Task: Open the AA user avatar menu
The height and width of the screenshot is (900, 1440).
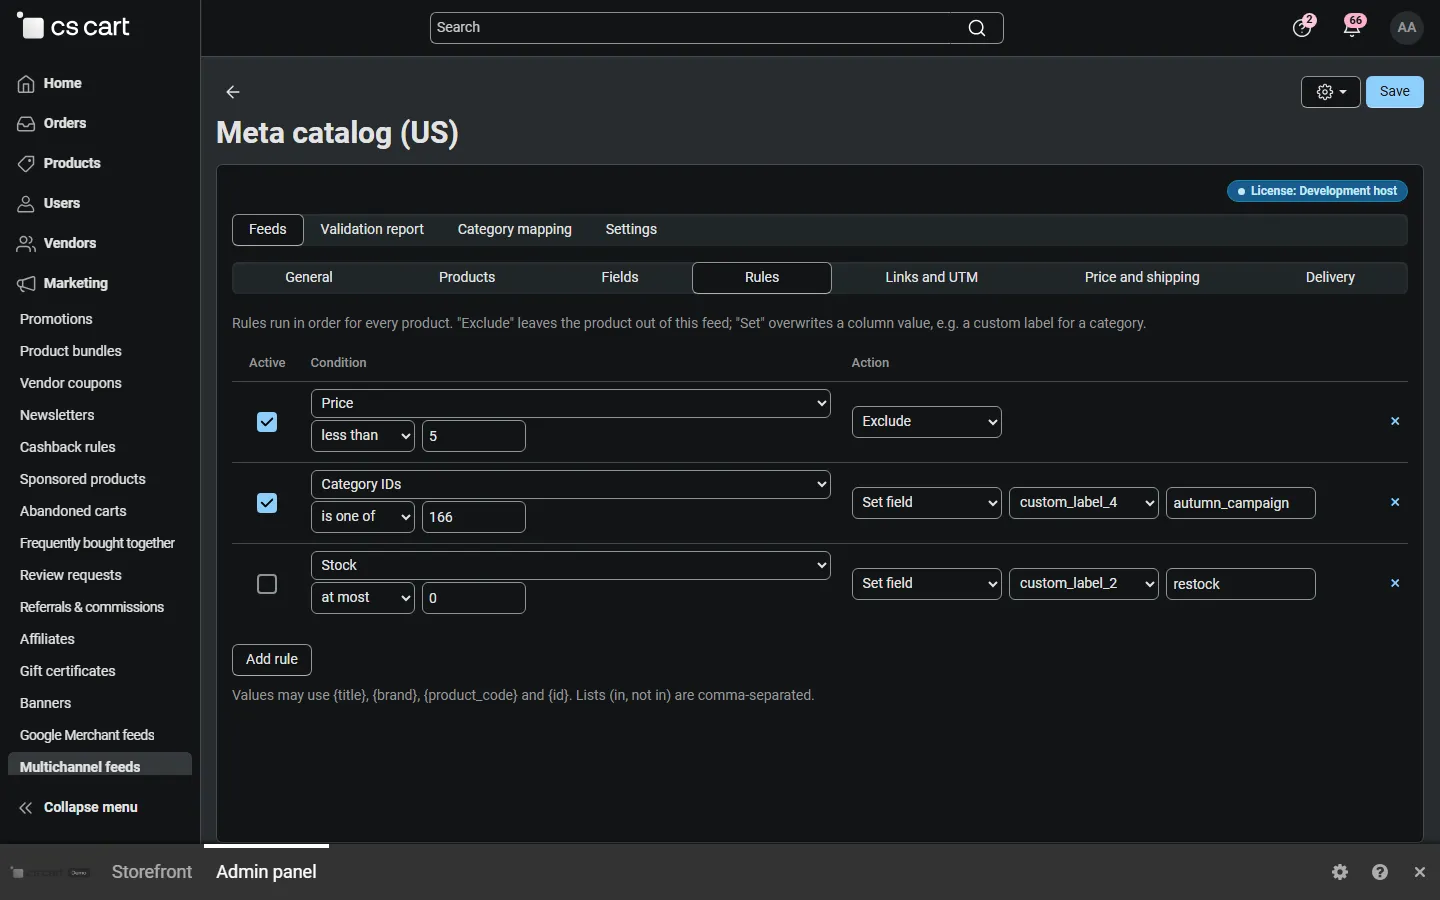Action: tap(1407, 27)
